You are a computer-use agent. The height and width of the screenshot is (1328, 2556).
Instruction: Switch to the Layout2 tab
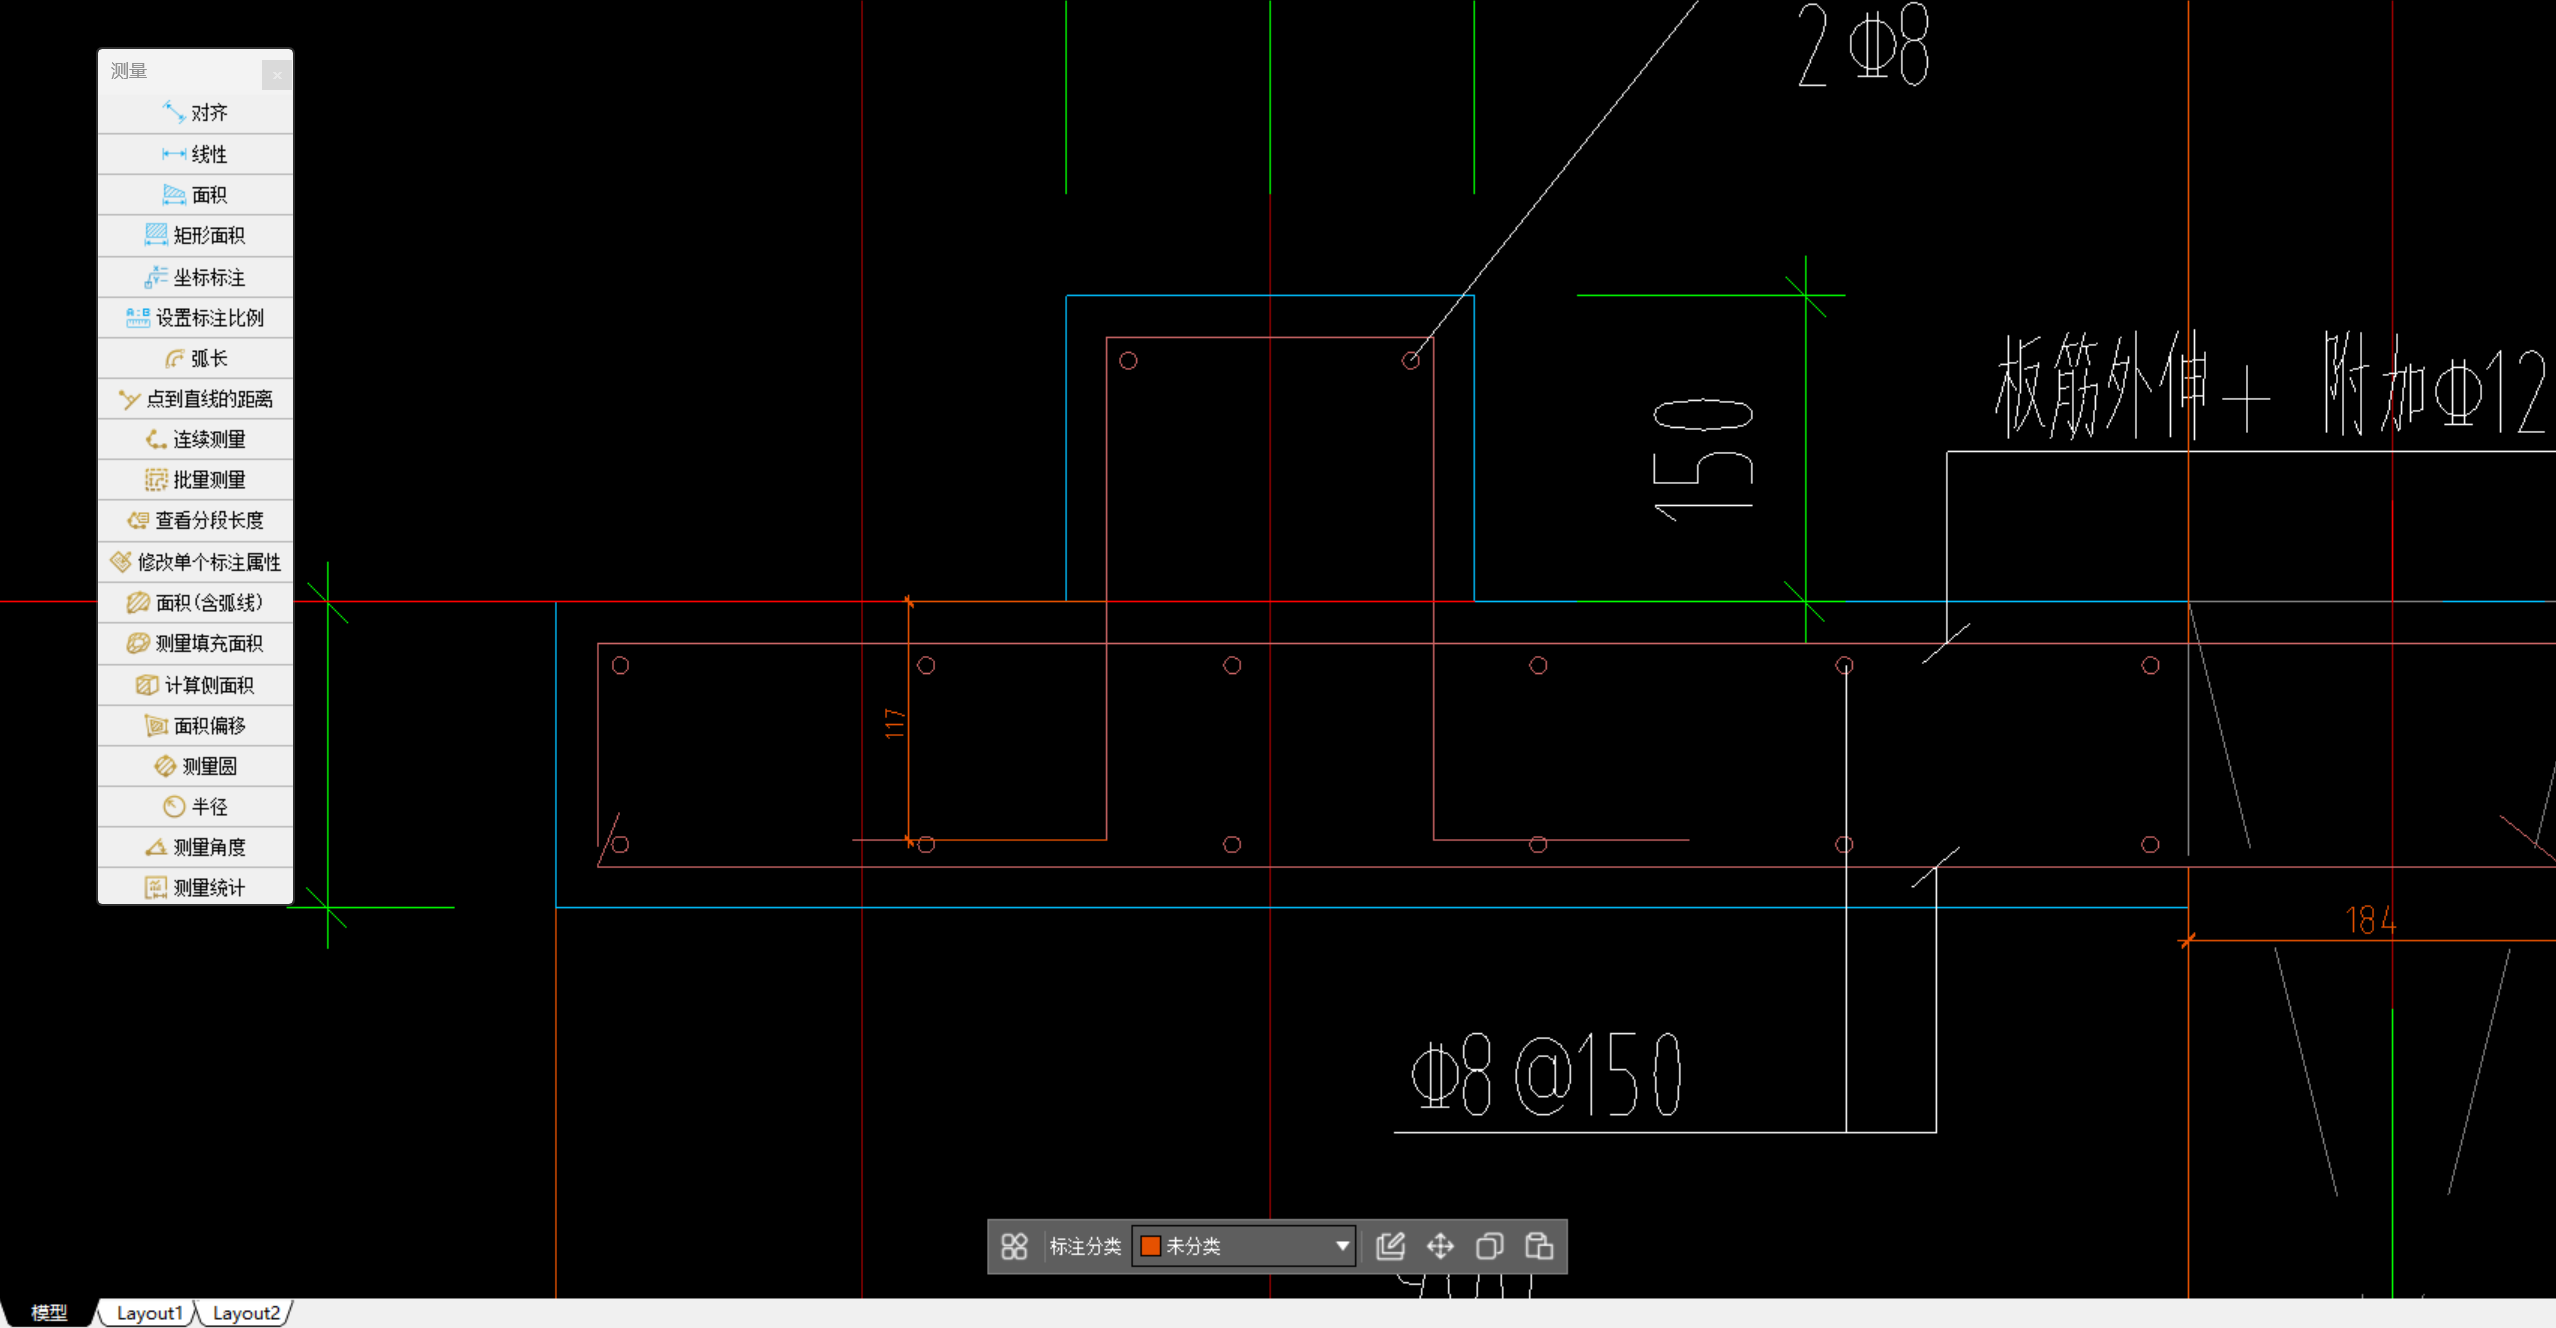pyautogui.click(x=245, y=1313)
